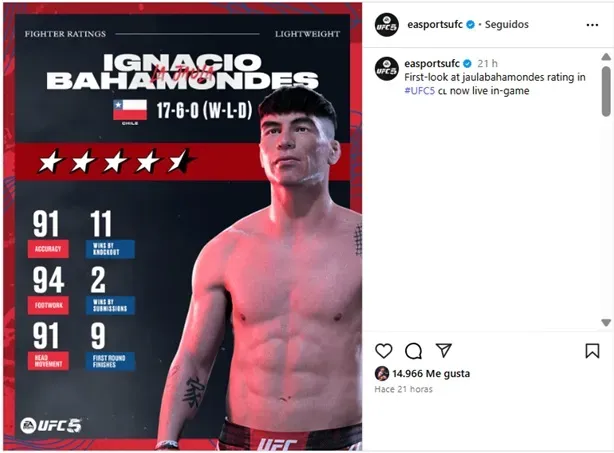Viewport: 614px width, 453px height.
Task: Click scrollbar down arrow in comments
Action: pos(606,323)
